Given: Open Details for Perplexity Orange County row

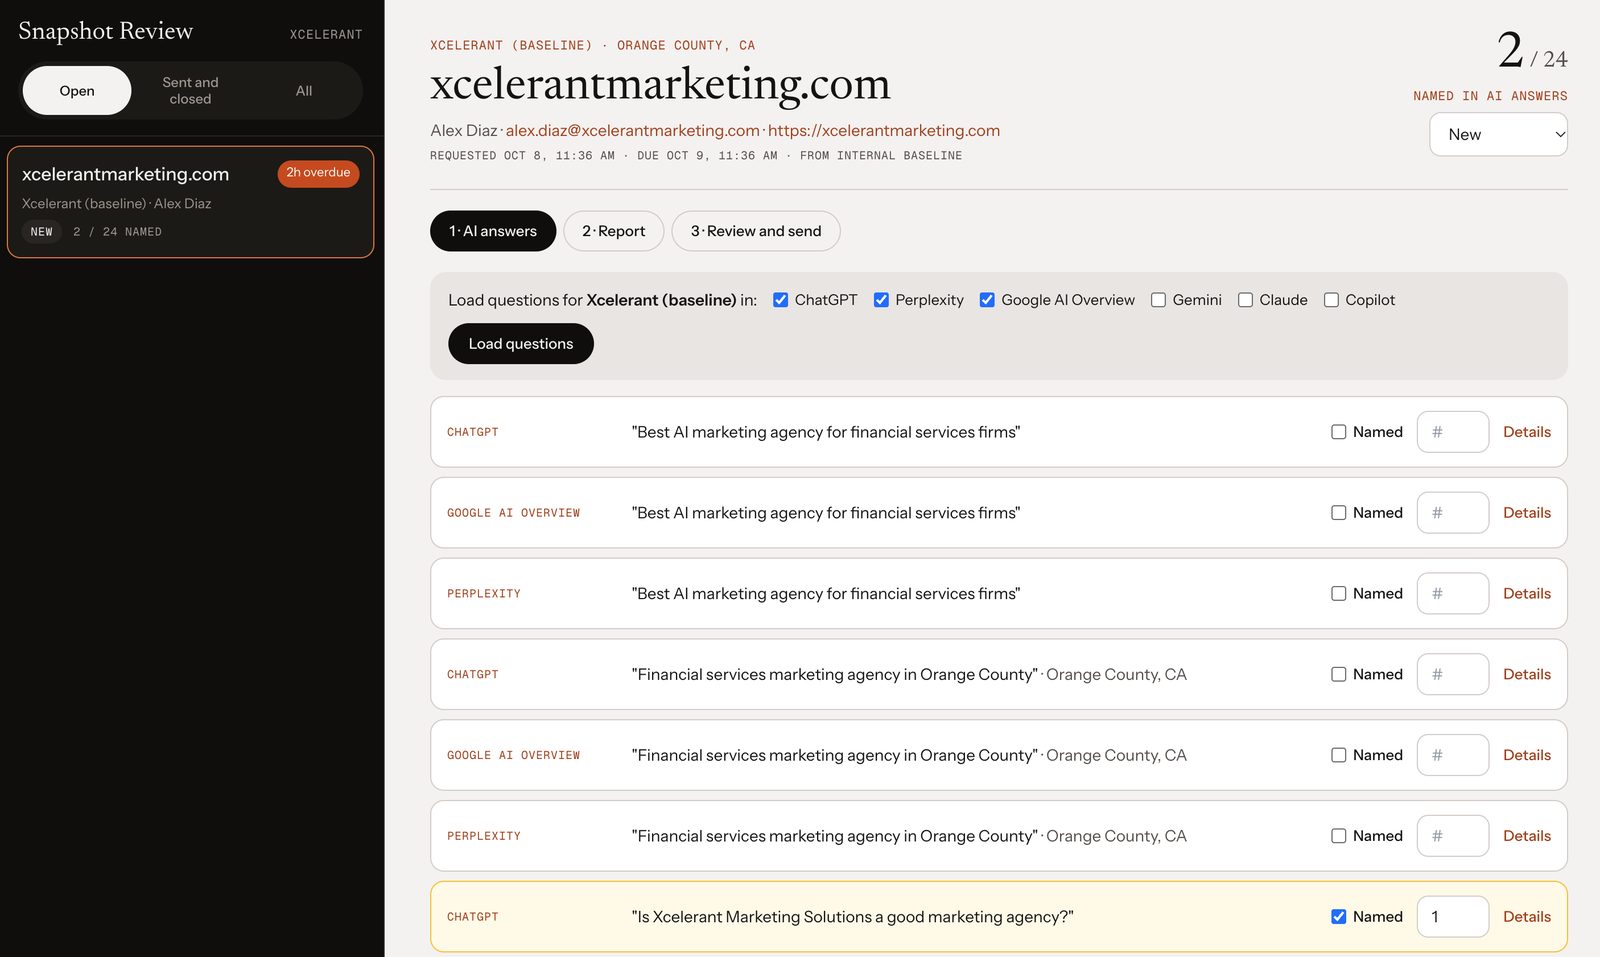Looking at the screenshot, I should pyautogui.click(x=1527, y=836).
